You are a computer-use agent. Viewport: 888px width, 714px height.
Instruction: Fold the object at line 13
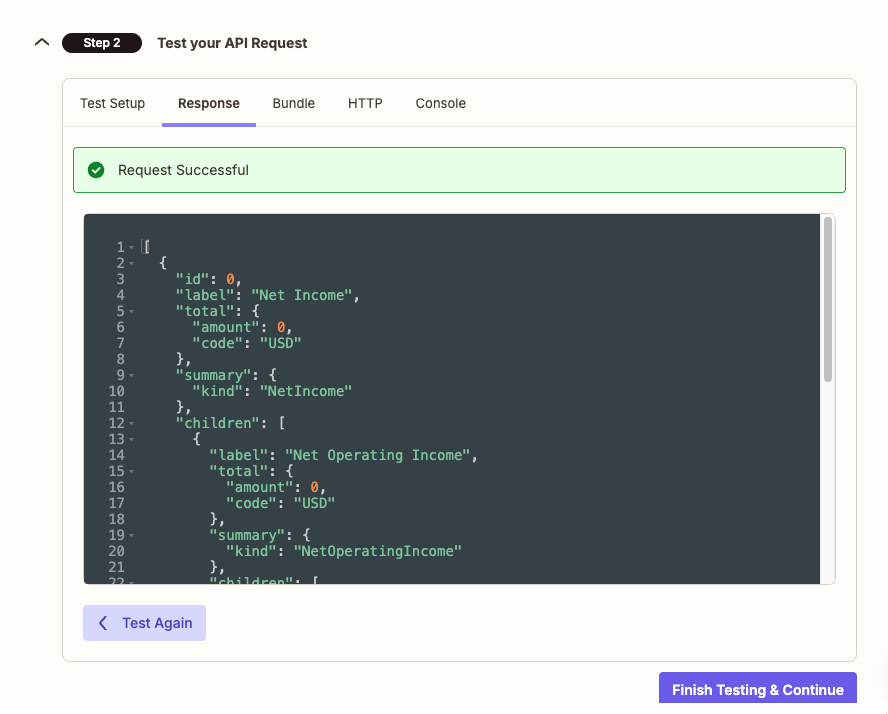pos(131,439)
